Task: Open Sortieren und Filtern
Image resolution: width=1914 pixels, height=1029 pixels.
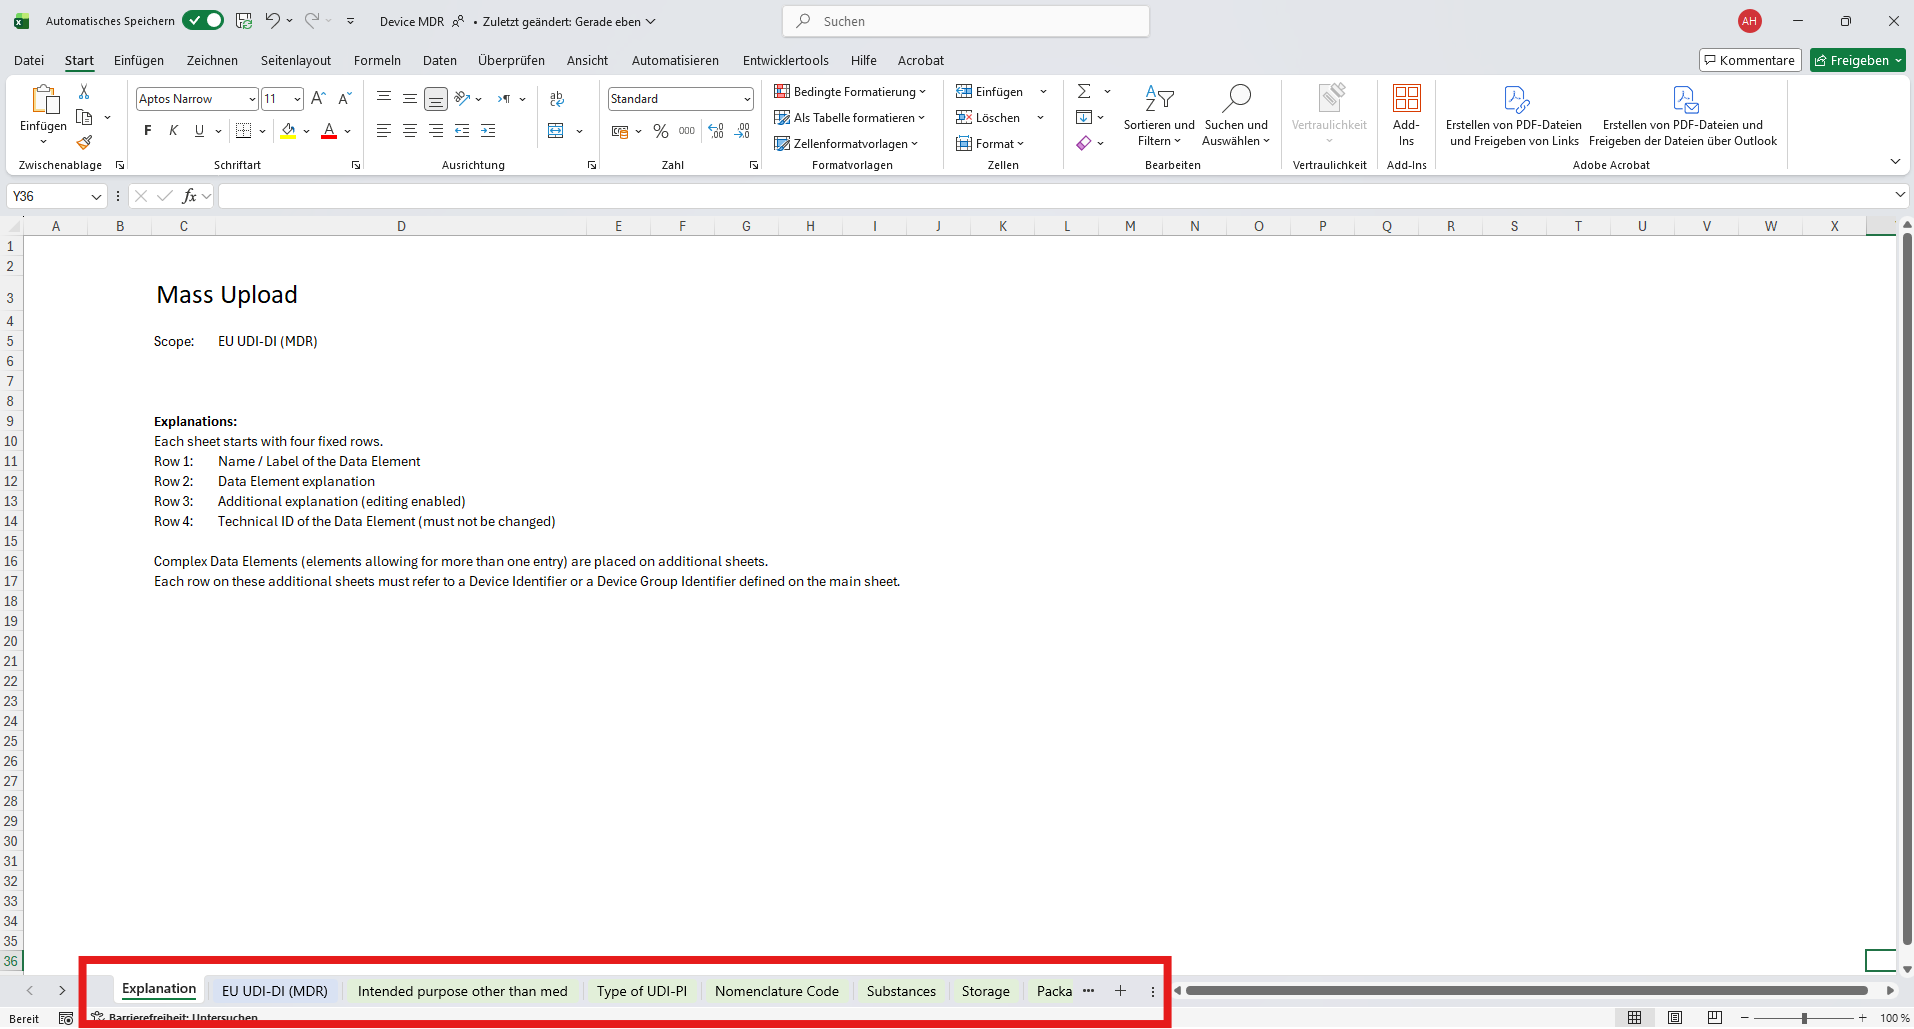Action: 1159,115
